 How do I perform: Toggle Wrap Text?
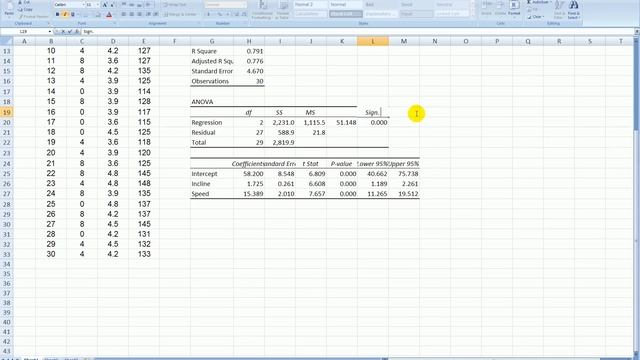[x=176, y=4]
